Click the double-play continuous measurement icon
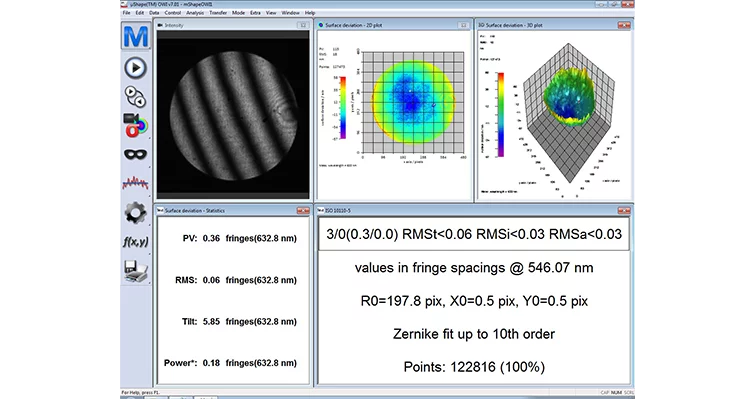The image size is (755, 399). 135,97
